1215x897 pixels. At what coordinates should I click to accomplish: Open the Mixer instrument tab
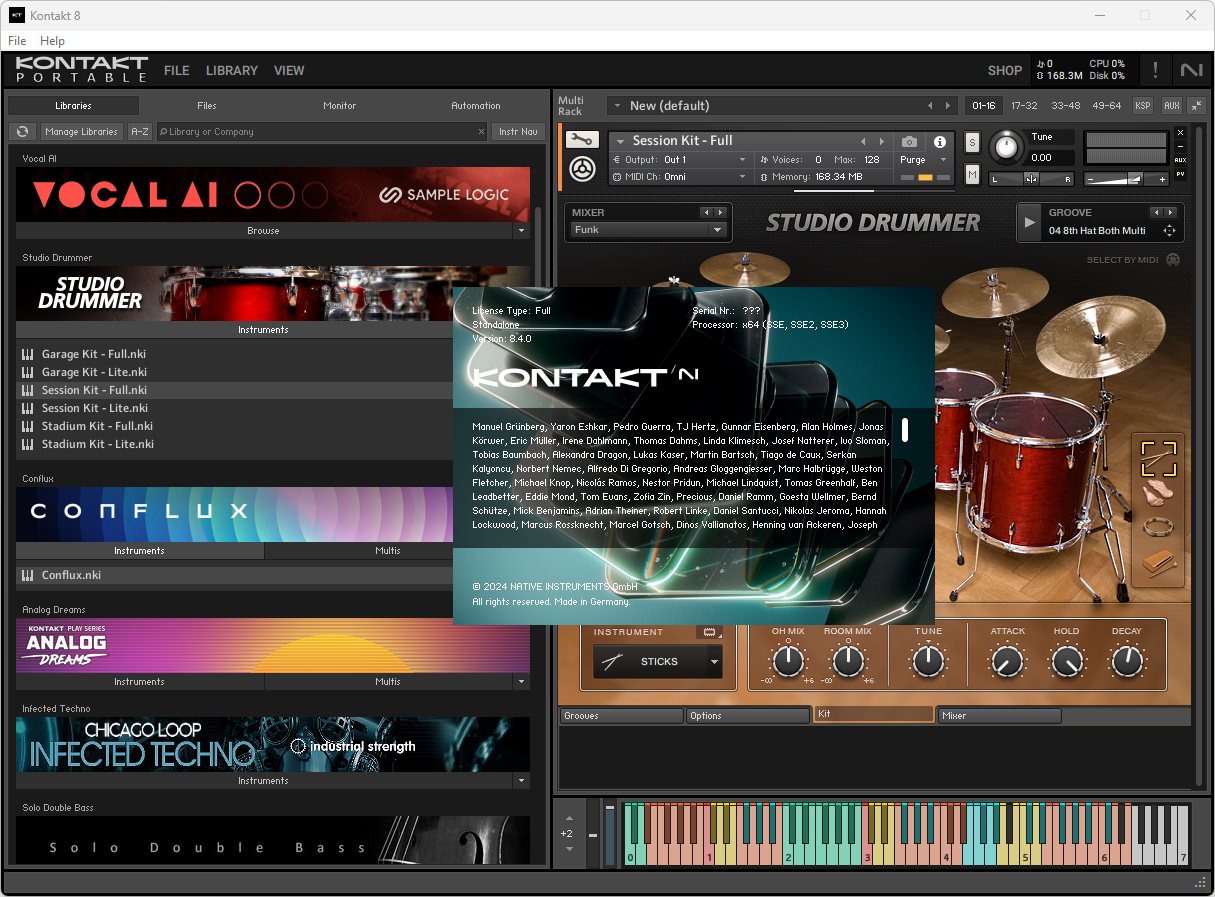[999, 716]
